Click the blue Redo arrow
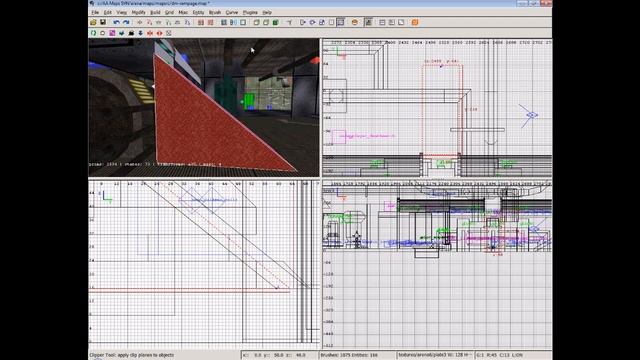The height and width of the screenshot is (360, 640). [126, 22]
